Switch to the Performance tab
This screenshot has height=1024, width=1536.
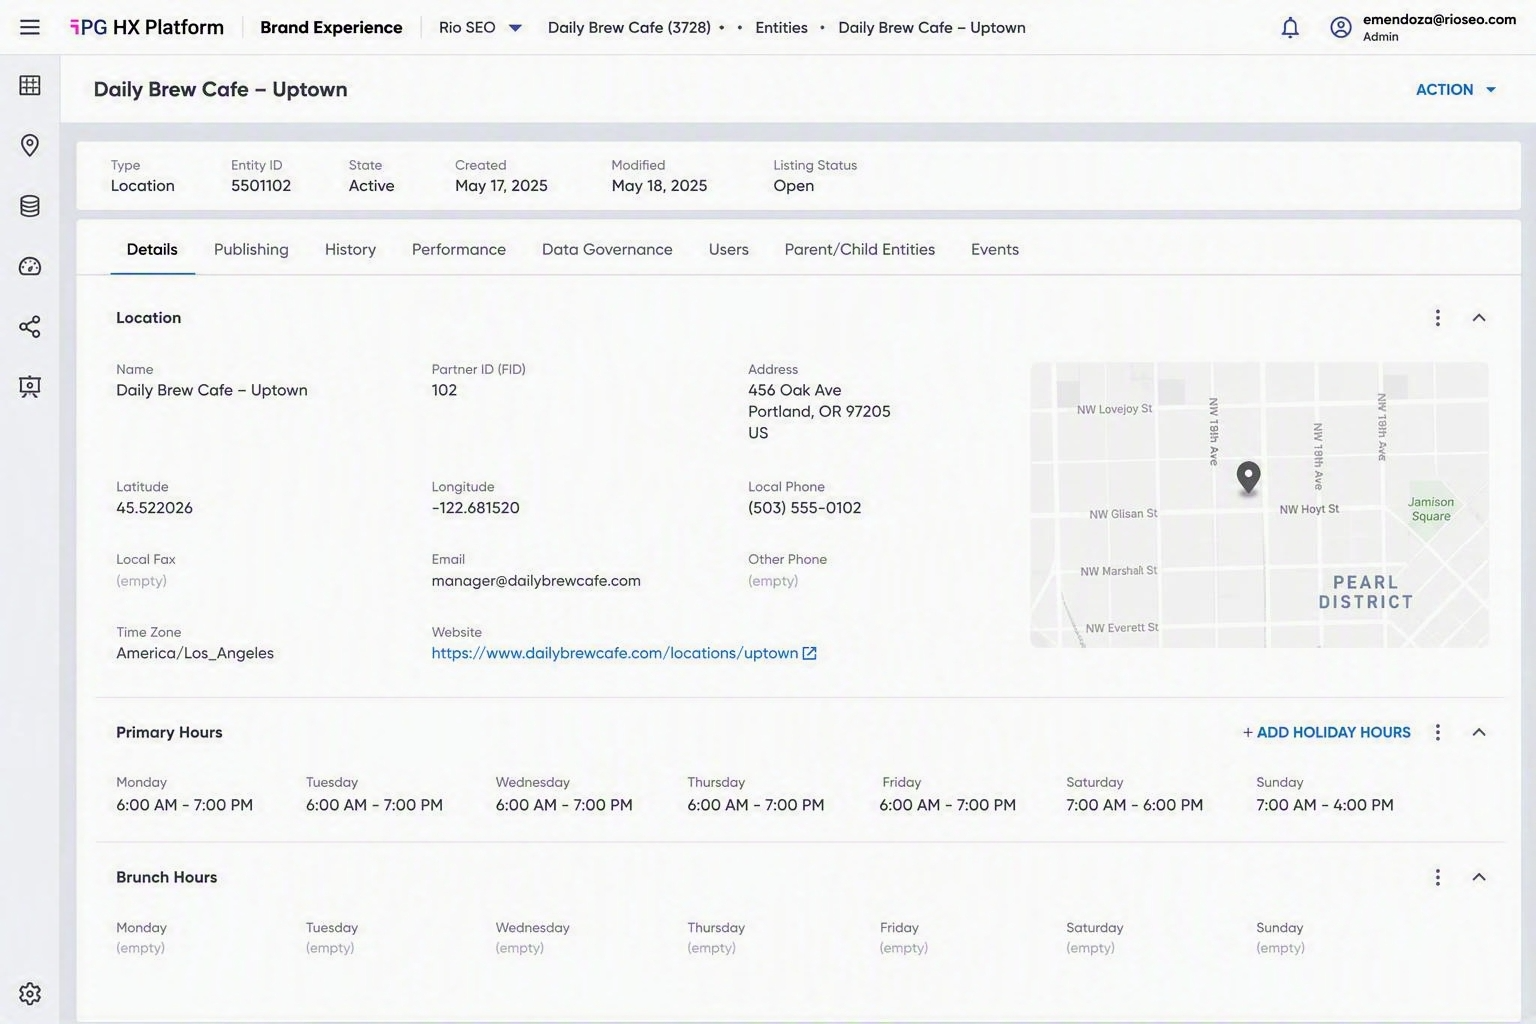point(459,249)
